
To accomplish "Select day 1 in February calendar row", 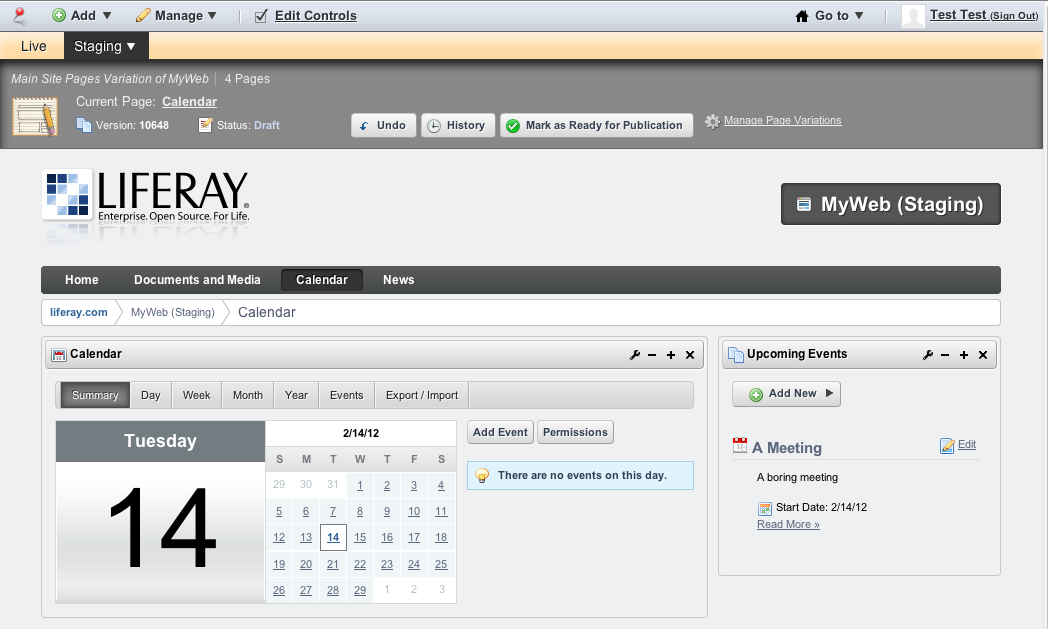I will click(x=360, y=486).
